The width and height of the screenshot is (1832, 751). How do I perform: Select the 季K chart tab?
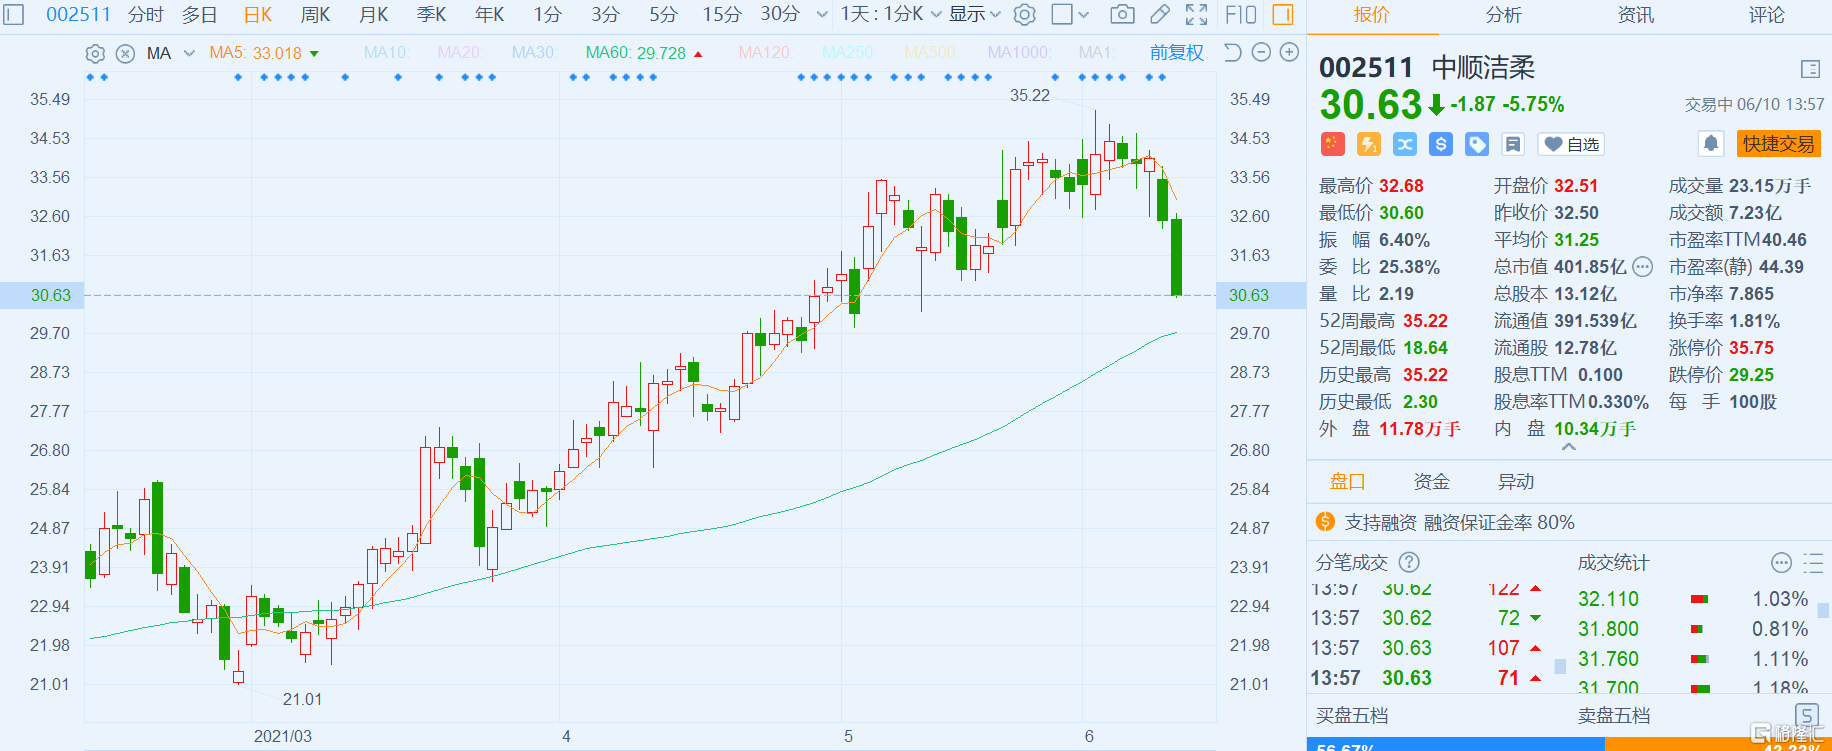tap(432, 14)
